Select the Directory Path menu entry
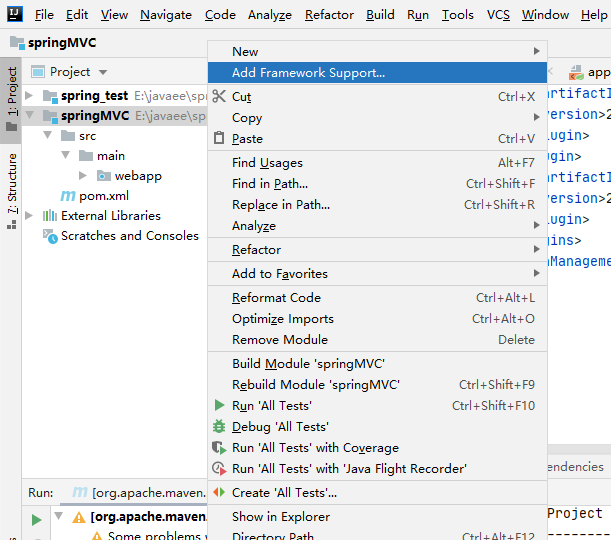611x540 pixels. click(x=377, y=535)
